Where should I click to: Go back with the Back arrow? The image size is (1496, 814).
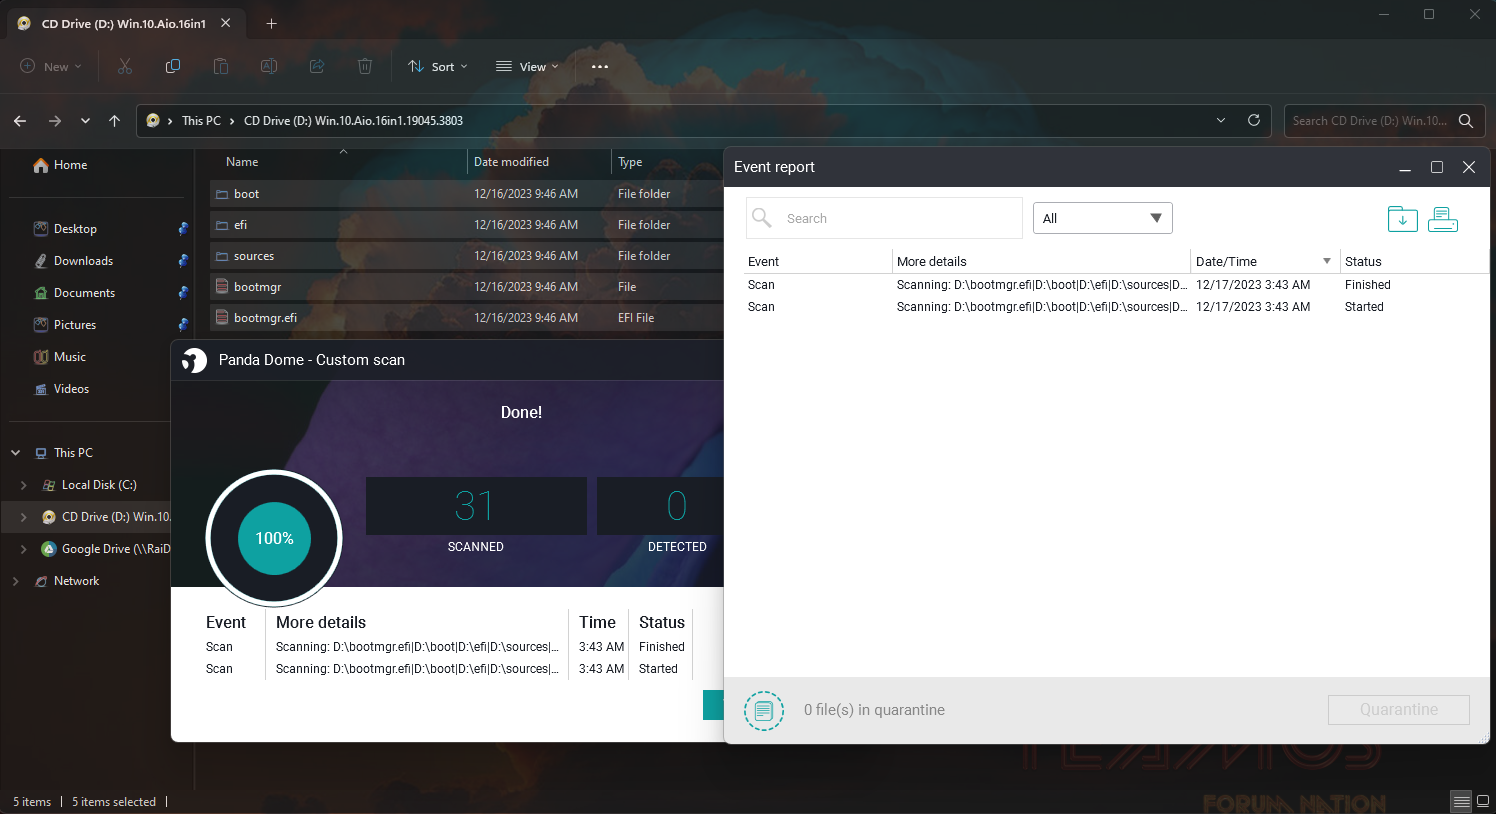coord(20,120)
